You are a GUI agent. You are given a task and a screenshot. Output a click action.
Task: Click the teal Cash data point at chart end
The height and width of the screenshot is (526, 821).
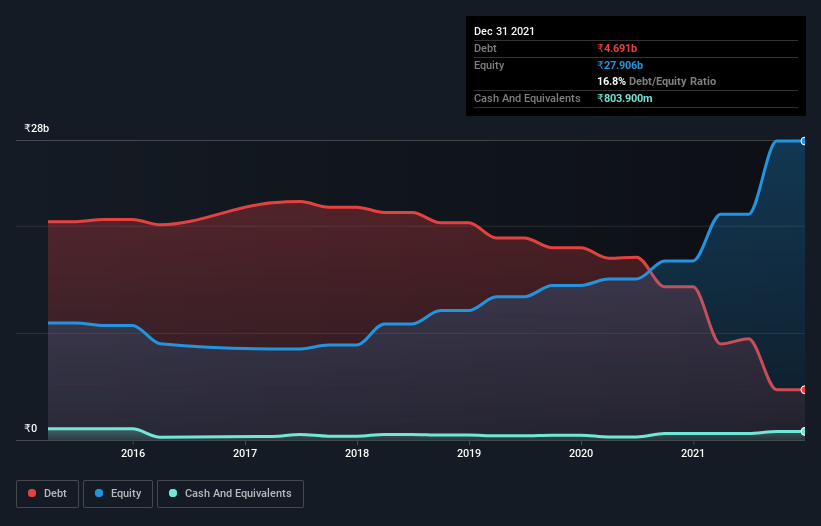[804, 431]
